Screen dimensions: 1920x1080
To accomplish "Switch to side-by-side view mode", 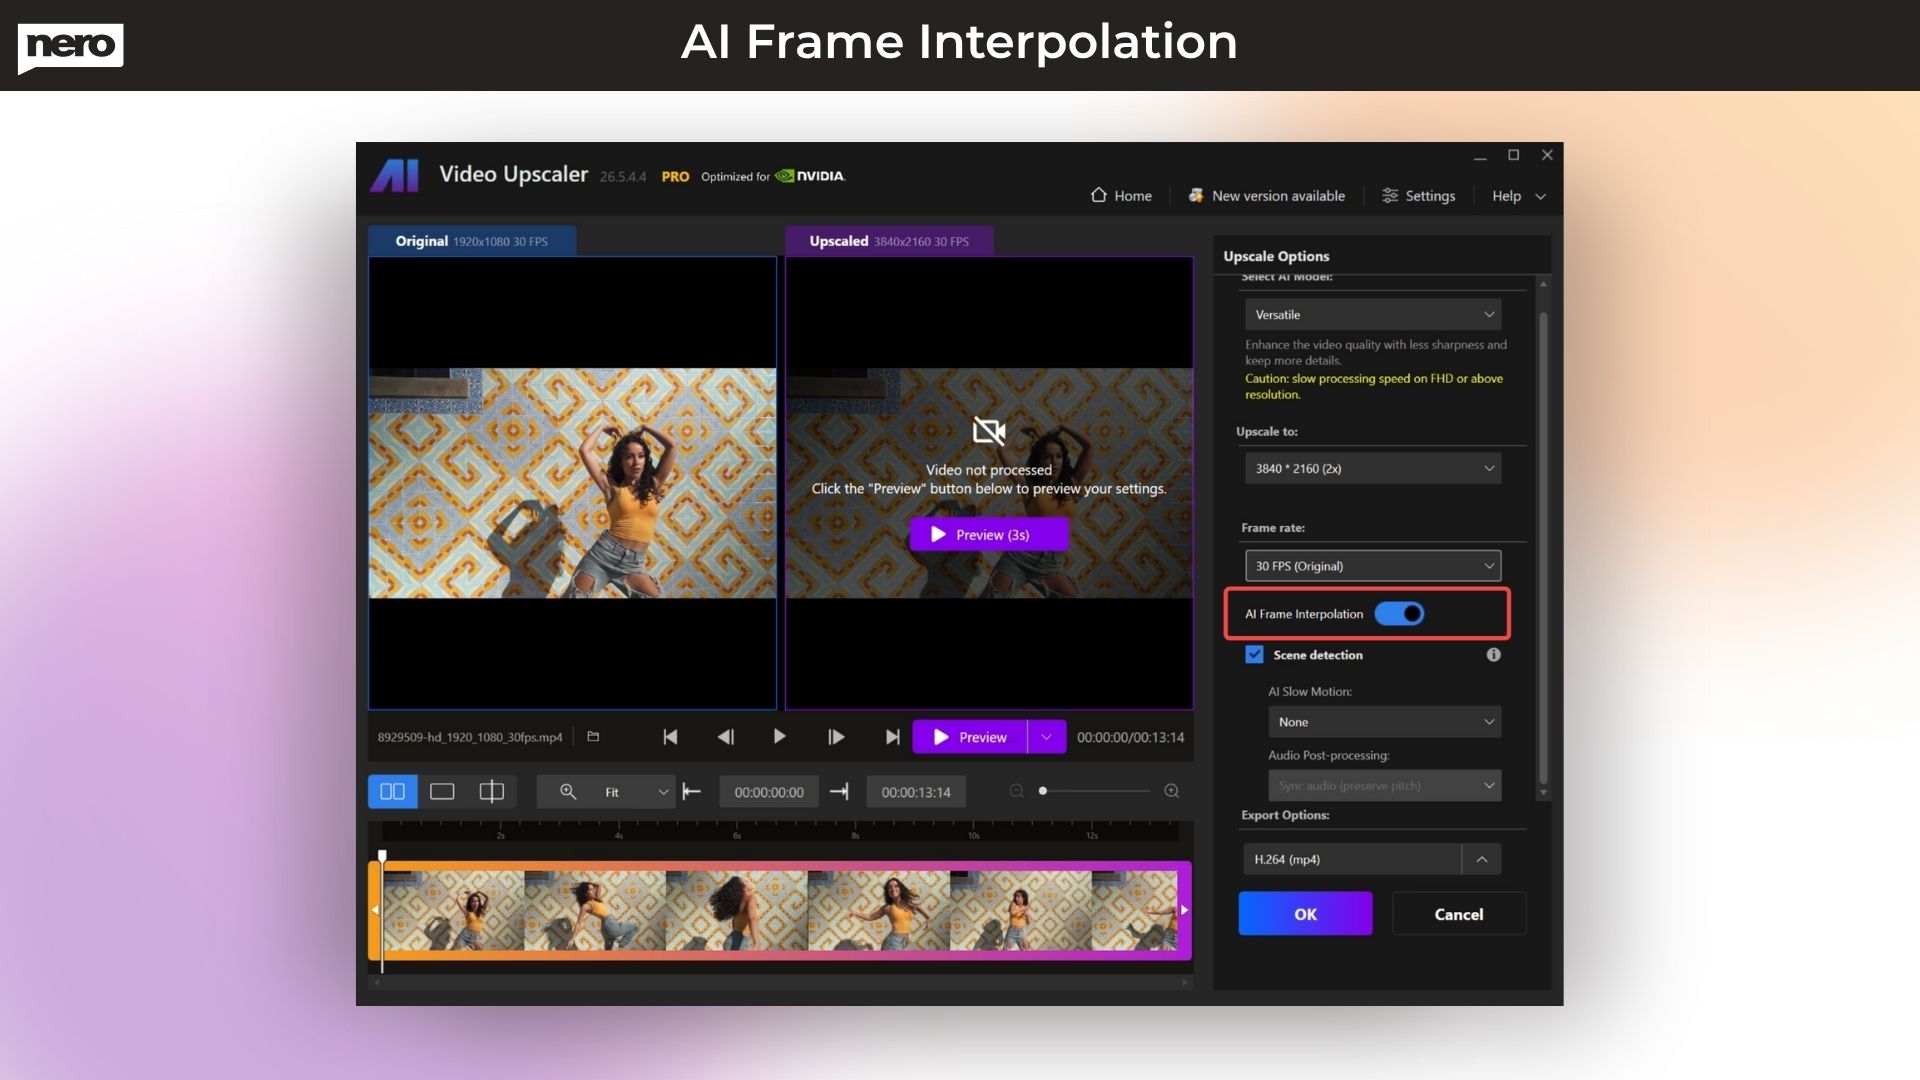I will click(x=392, y=792).
